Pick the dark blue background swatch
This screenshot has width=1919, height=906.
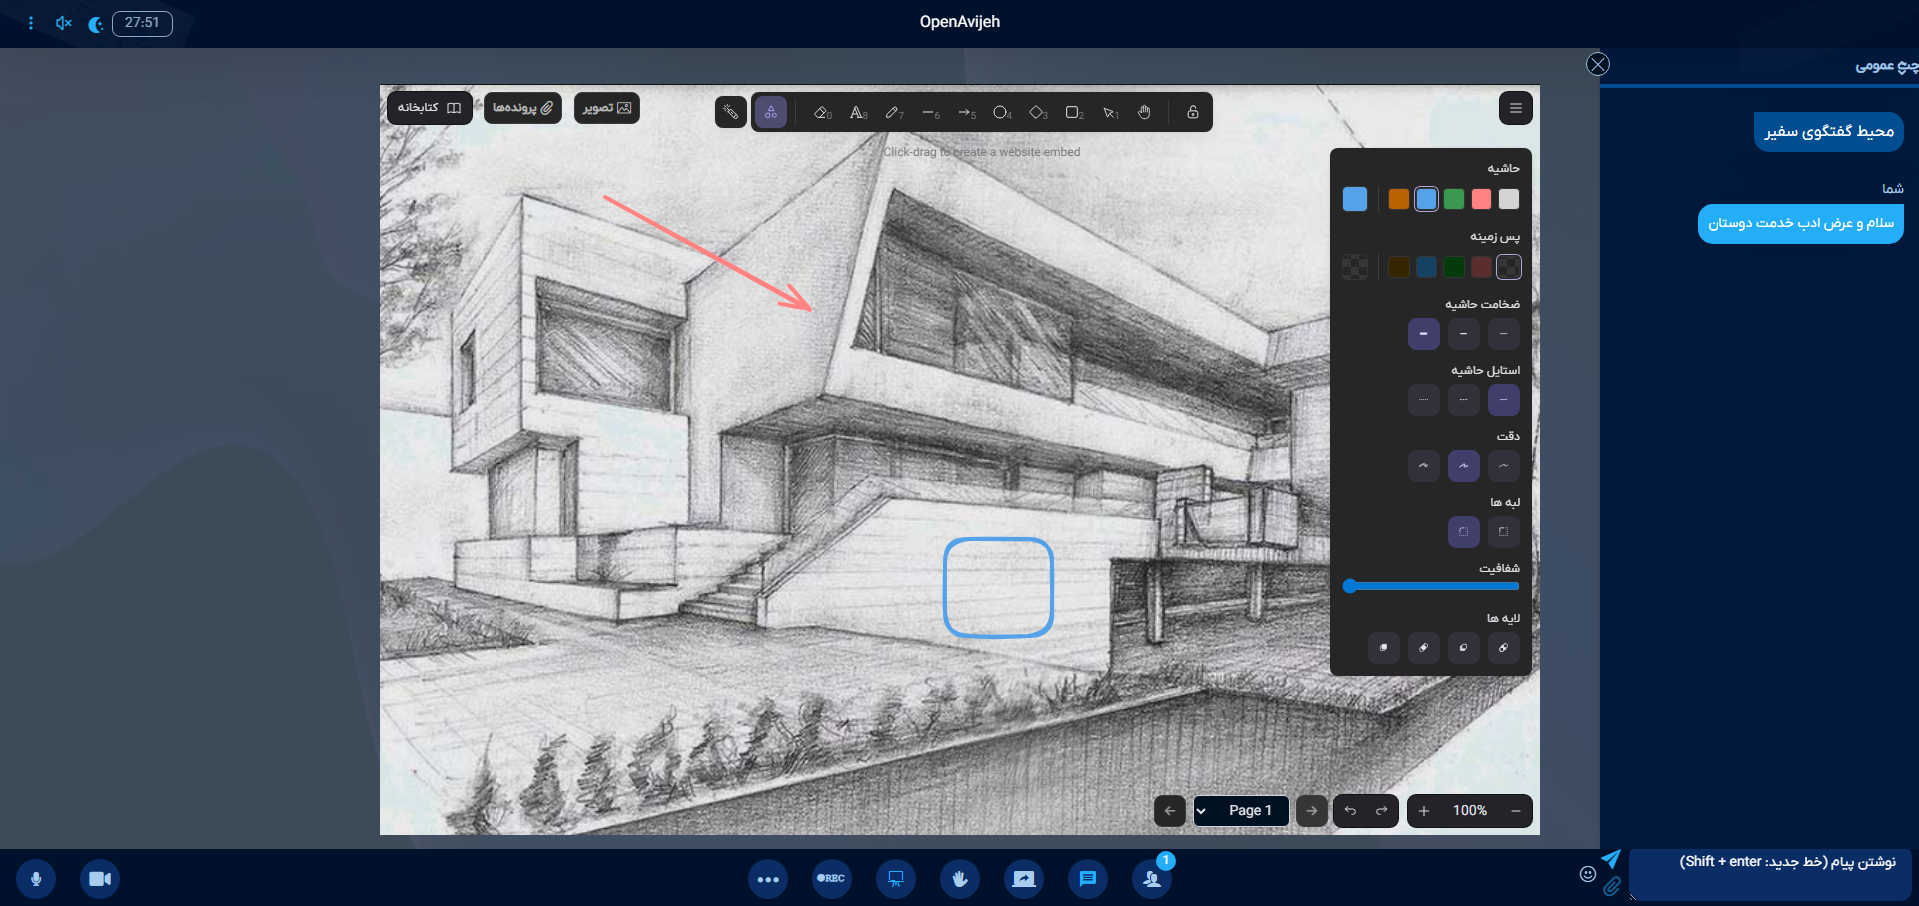pyautogui.click(x=1427, y=267)
